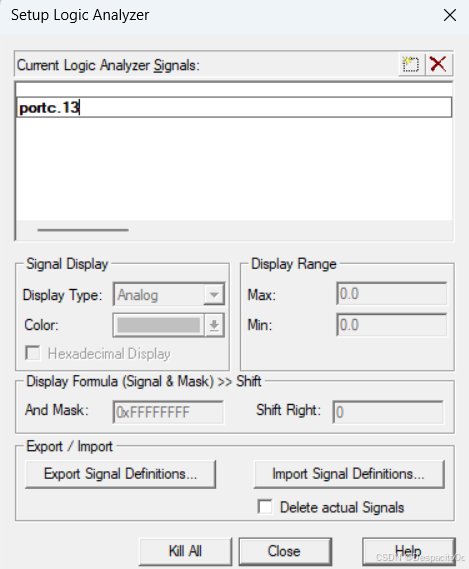Viewport: 469px width, 569px height.
Task: Click the Shift Right input field
Action: (x=388, y=412)
